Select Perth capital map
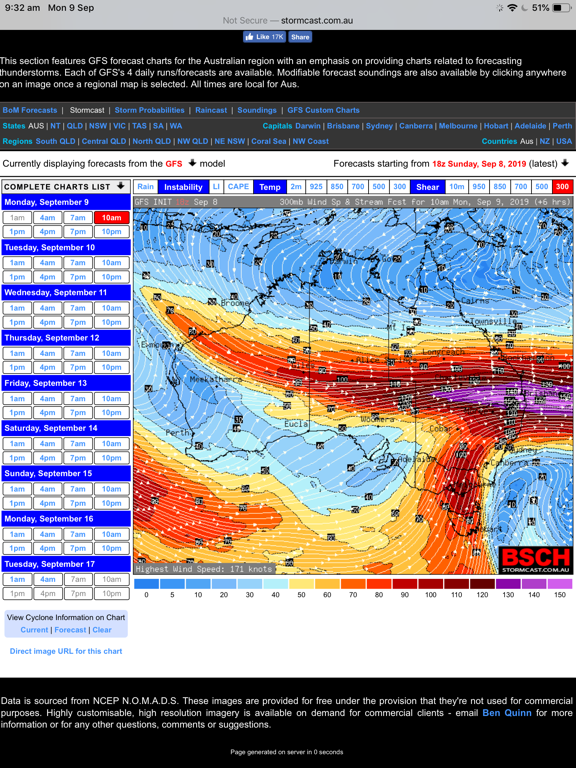The height and width of the screenshot is (768, 576). coord(562,126)
